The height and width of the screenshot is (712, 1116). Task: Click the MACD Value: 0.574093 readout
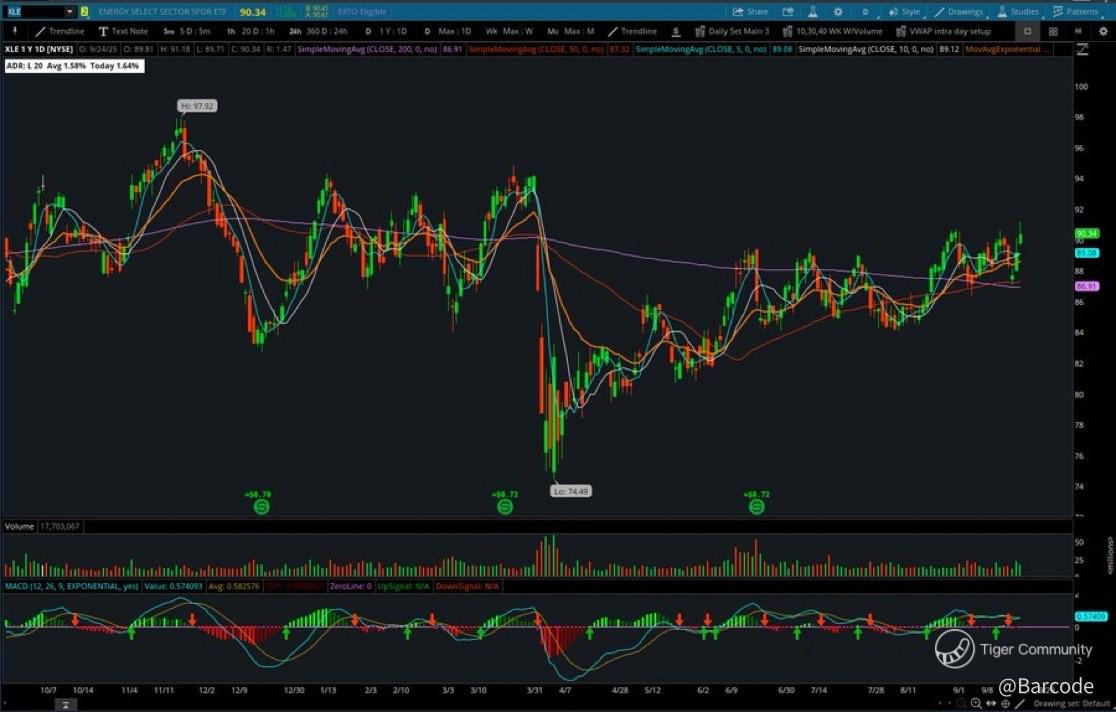pyautogui.click(x=173, y=587)
